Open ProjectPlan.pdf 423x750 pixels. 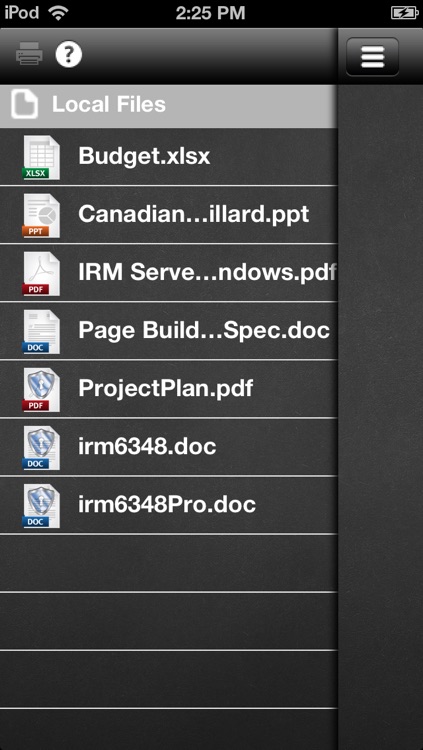pyautogui.click(x=168, y=389)
